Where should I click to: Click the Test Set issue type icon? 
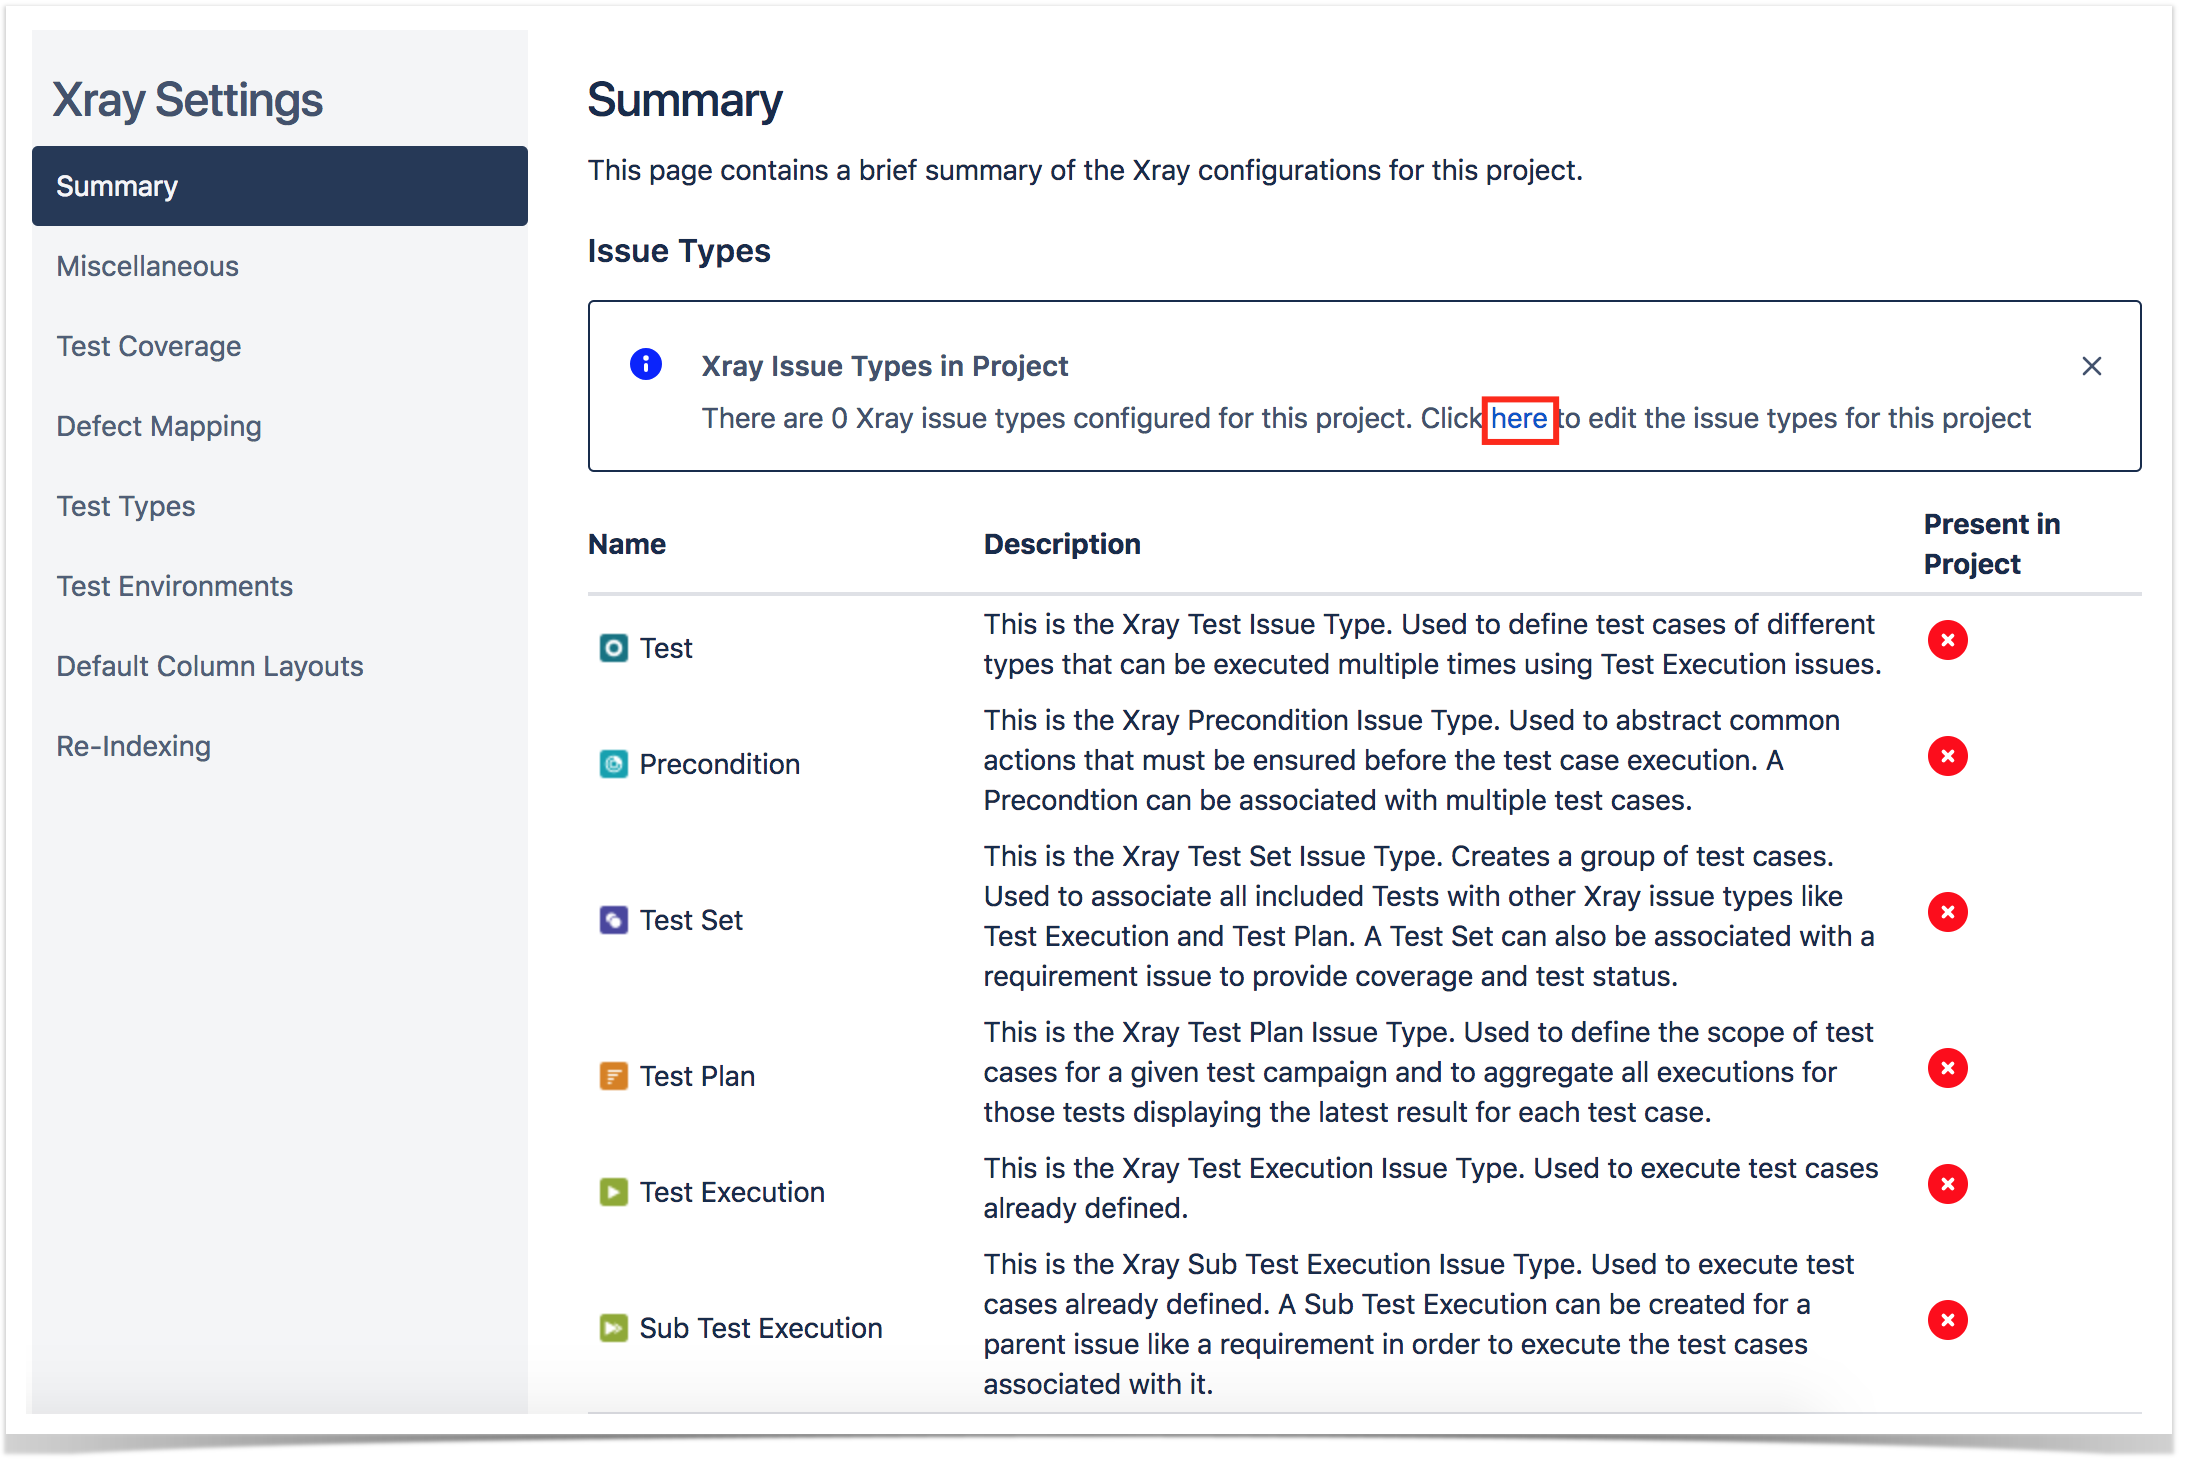coord(613,920)
